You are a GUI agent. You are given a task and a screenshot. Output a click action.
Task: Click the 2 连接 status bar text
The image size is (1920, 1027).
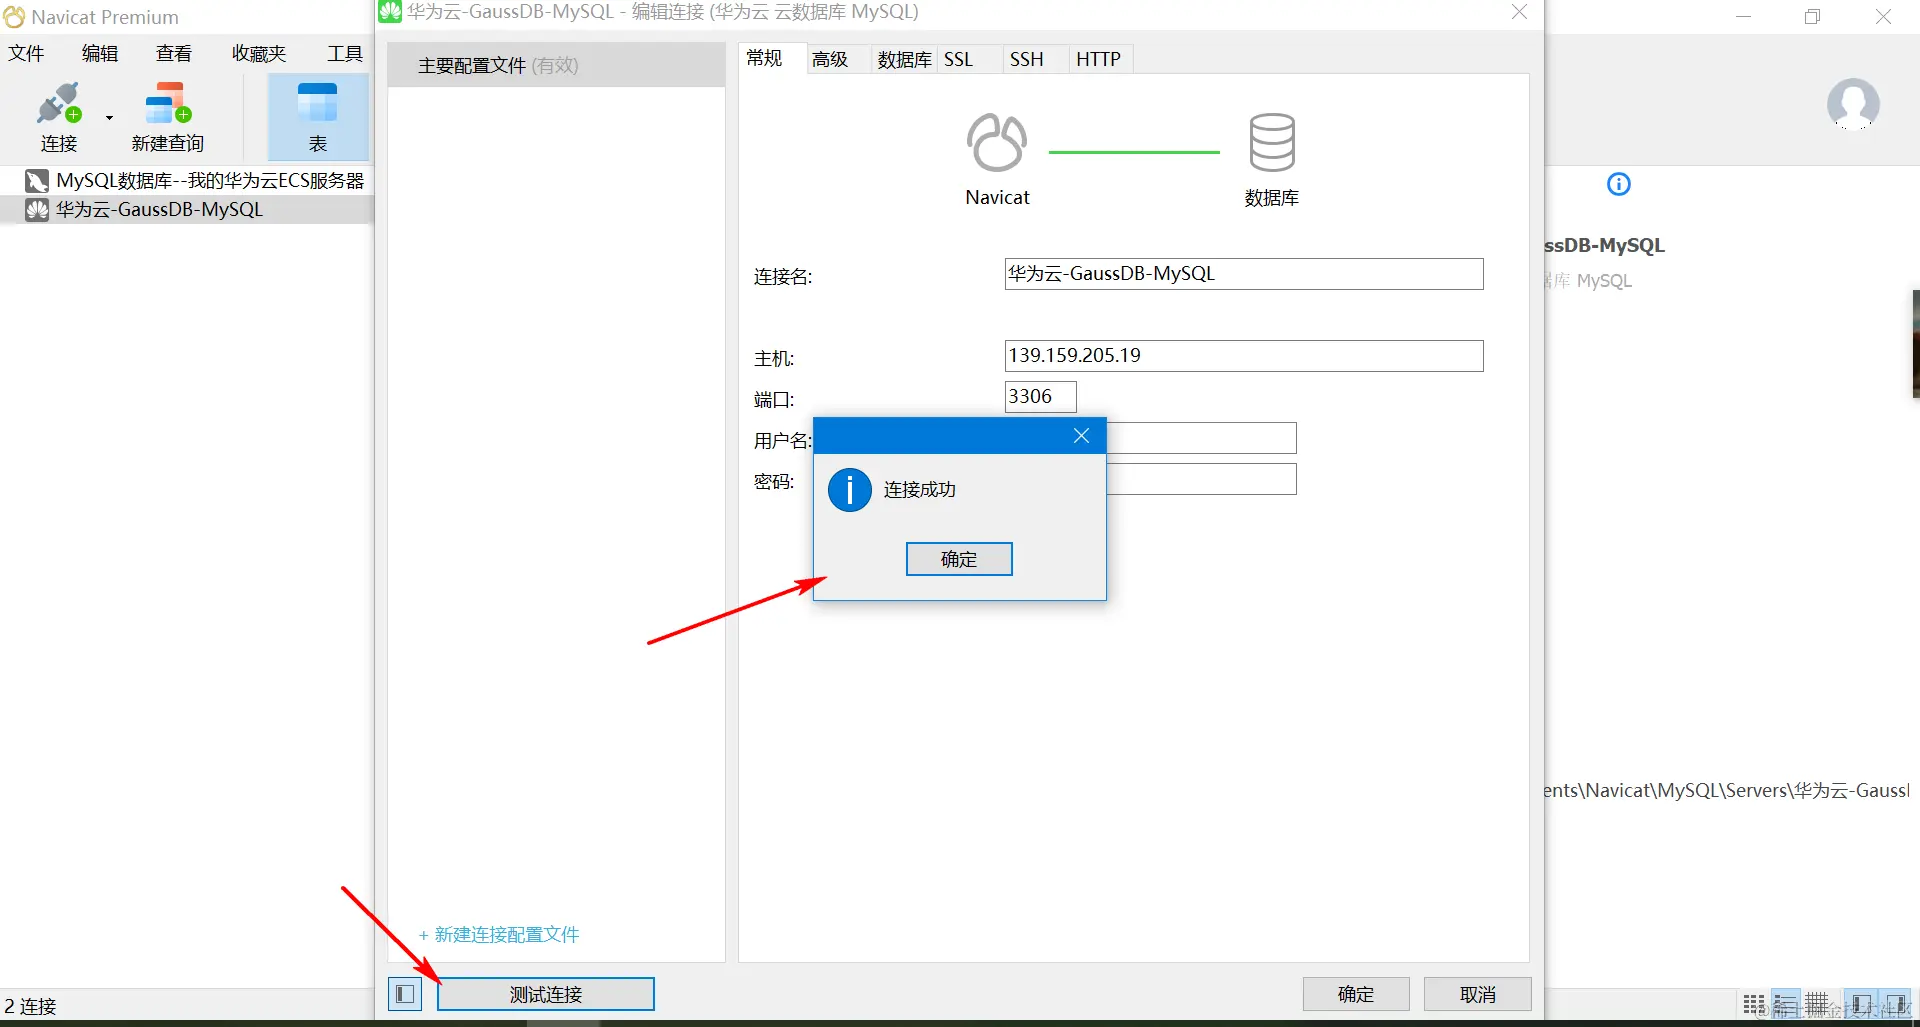(x=30, y=1006)
